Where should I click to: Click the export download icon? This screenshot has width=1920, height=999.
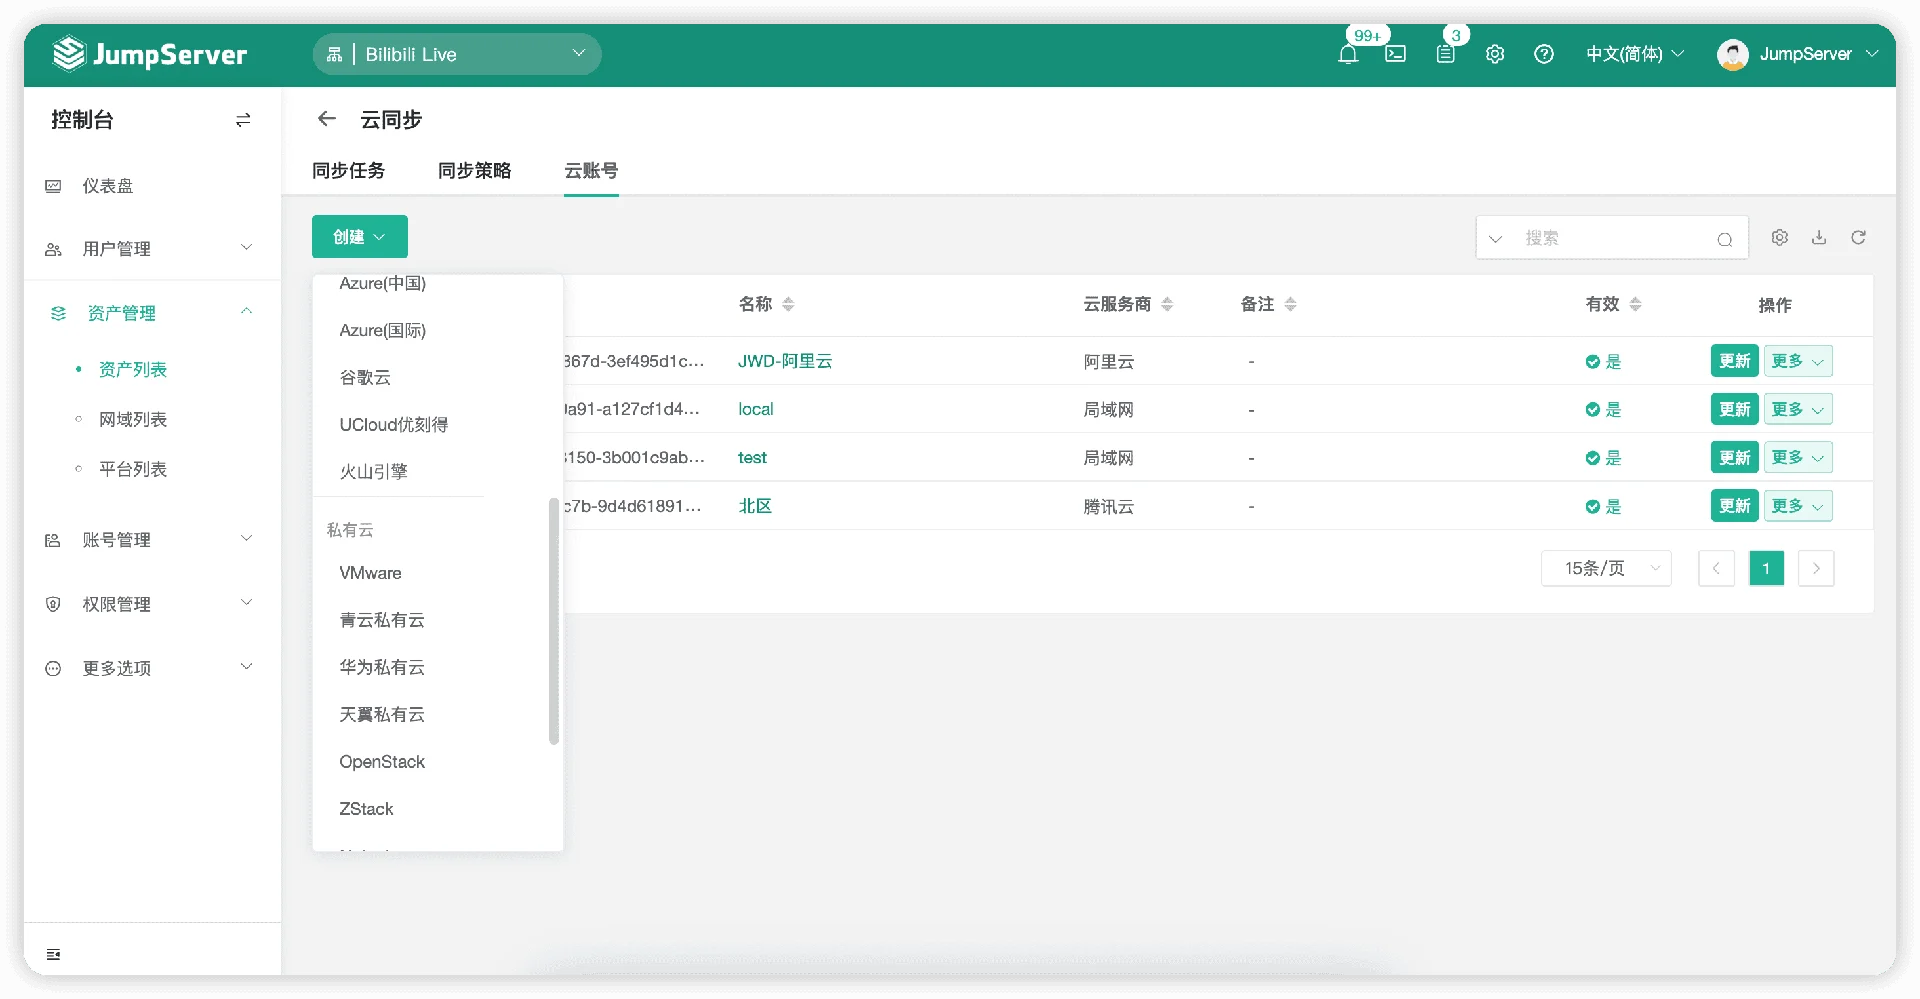[x=1819, y=237]
